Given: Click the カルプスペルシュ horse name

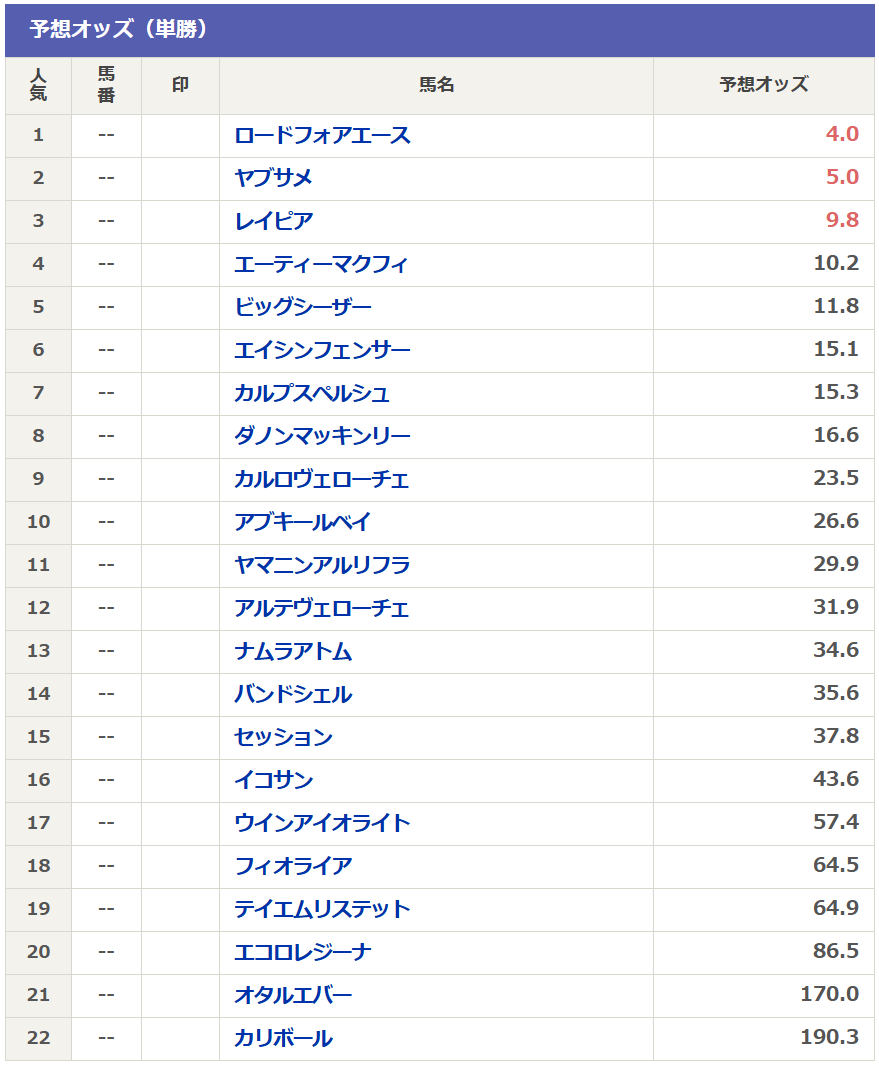Looking at the screenshot, I should [x=312, y=393].
